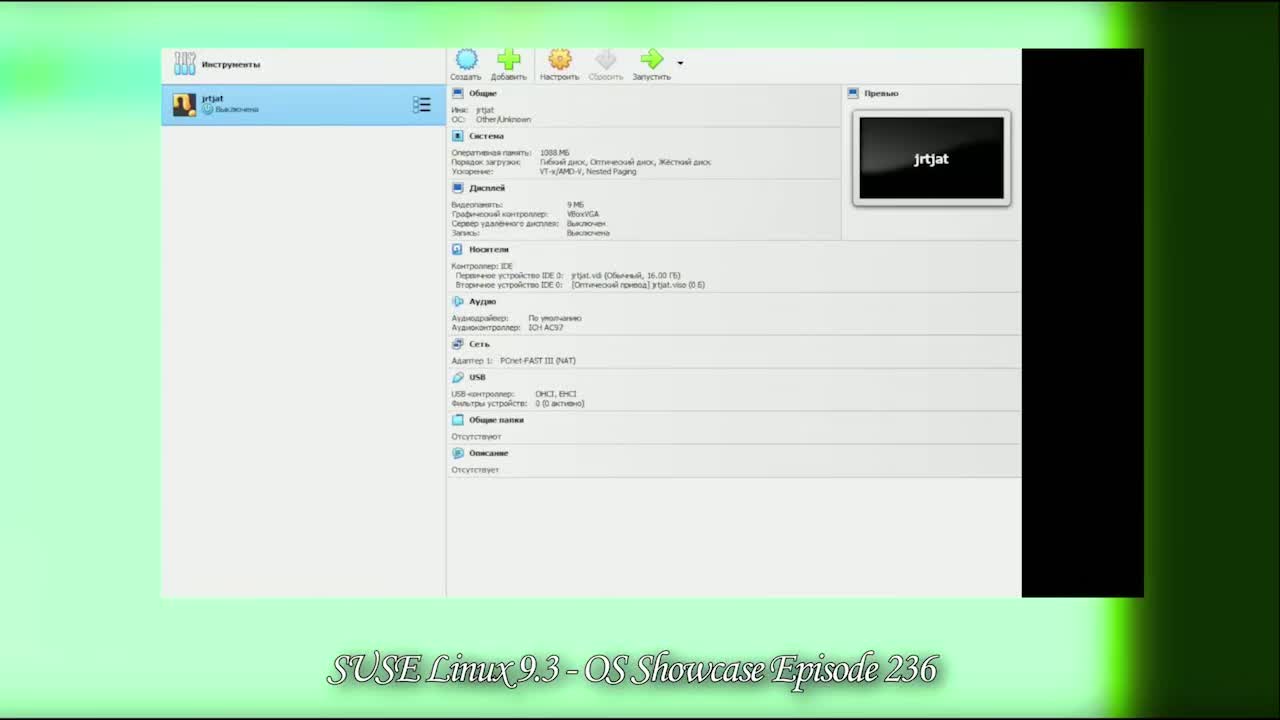1280x720 pixels.
Task: Click the USB plug icon
Action: pos(457,377)
